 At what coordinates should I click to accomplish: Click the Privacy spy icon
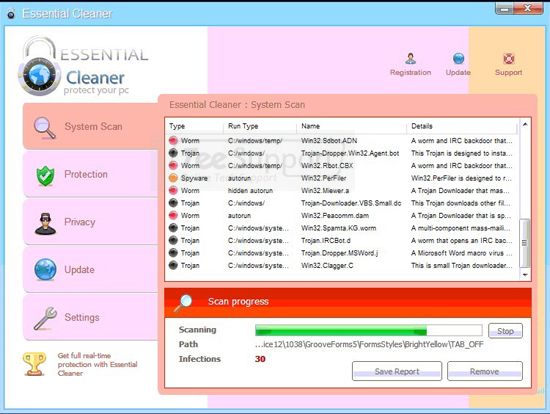(x=45, y=223)
